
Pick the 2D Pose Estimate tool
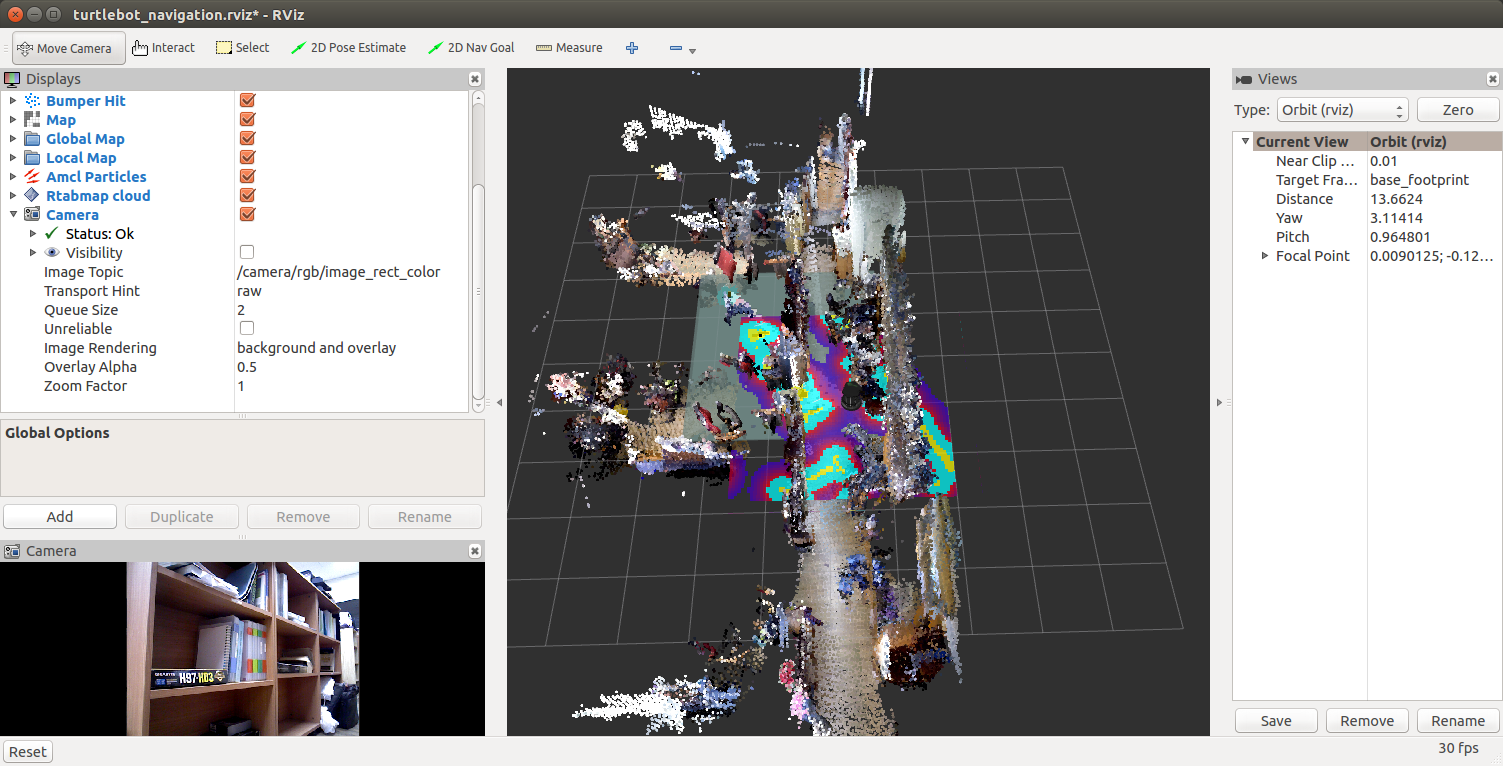pos(348,48)
